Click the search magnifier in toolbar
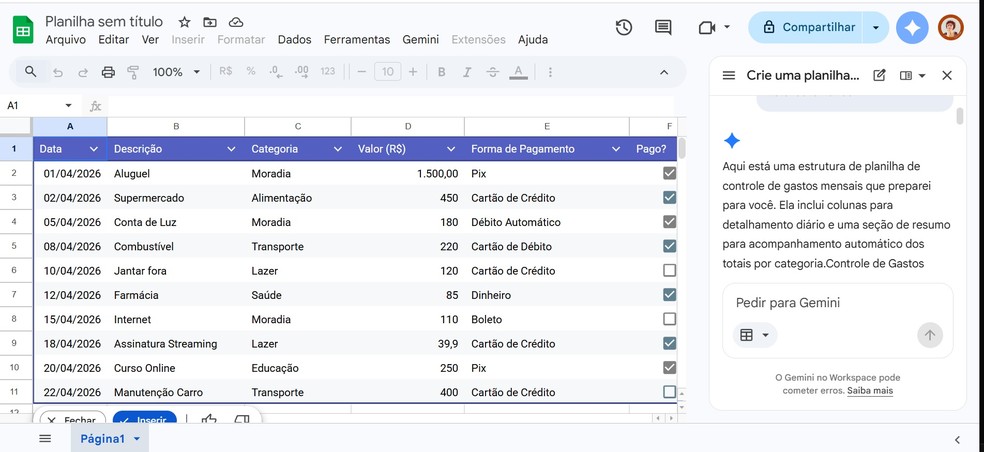Viewport: 984px width, 452px height. [30, 72]
